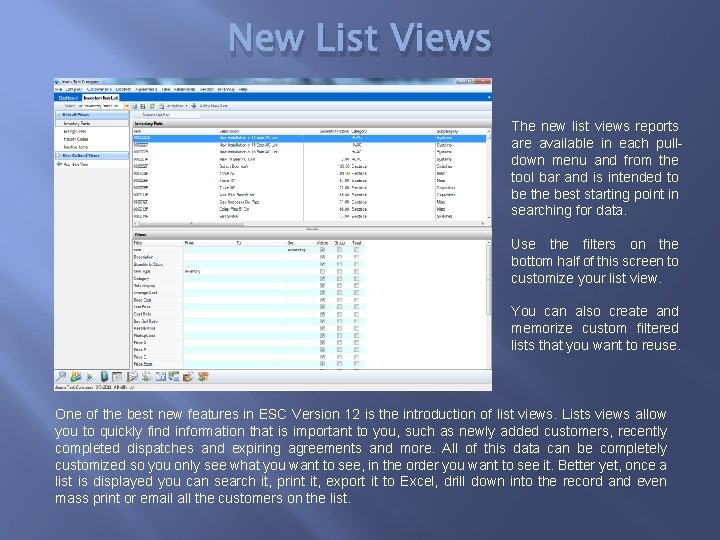
Task: Click the green arrow icon in bottom toolbar
Action: [x=90, y=377]
